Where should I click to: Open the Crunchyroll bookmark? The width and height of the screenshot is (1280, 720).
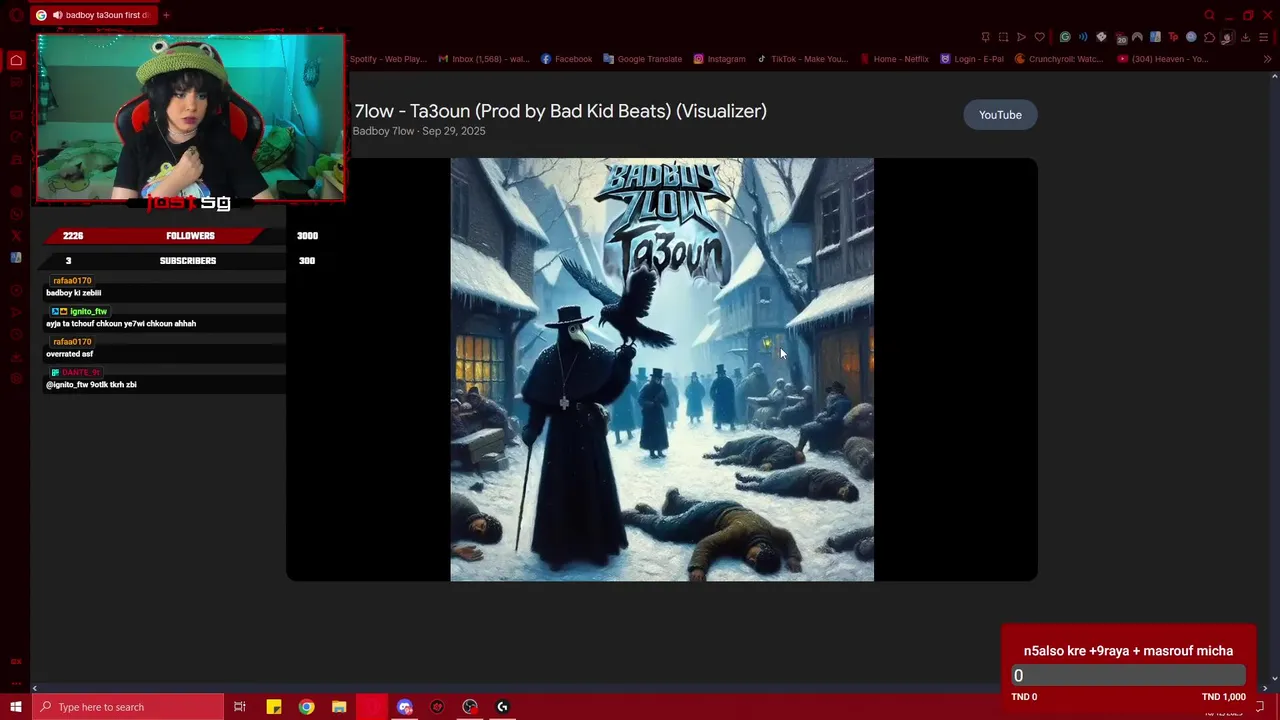point(1059,59)
